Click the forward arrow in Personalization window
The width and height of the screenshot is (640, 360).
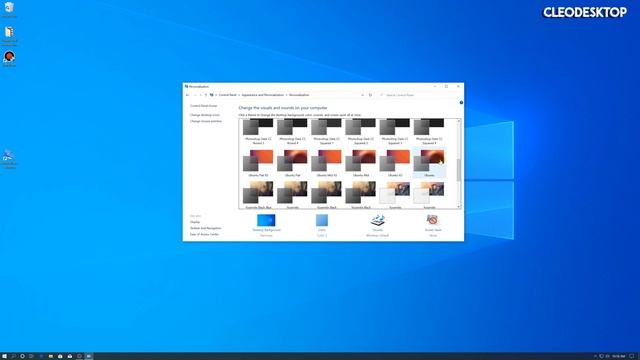click(x=195, y=95)
